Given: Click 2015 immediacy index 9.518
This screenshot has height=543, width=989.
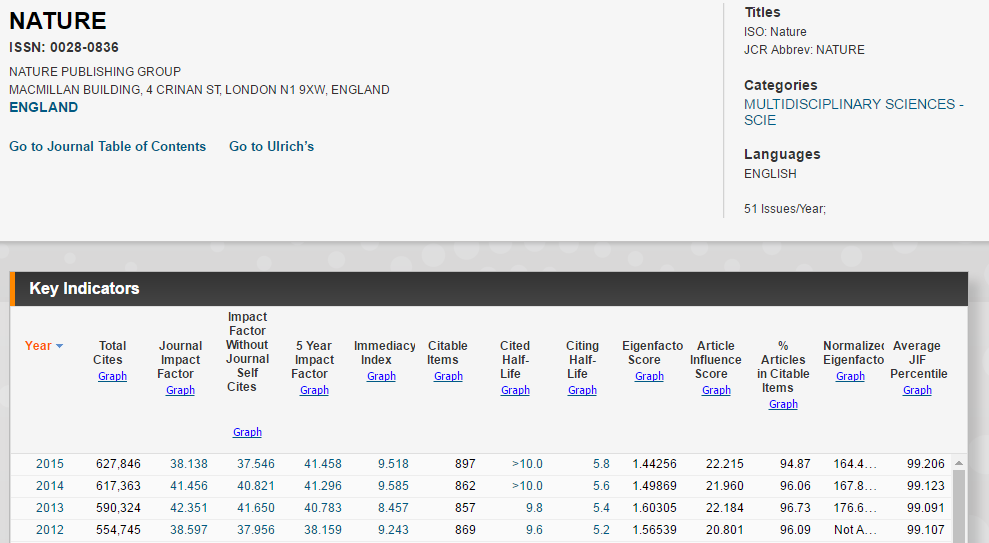Looking at the screenshot, I should click(x=394, y=464).
